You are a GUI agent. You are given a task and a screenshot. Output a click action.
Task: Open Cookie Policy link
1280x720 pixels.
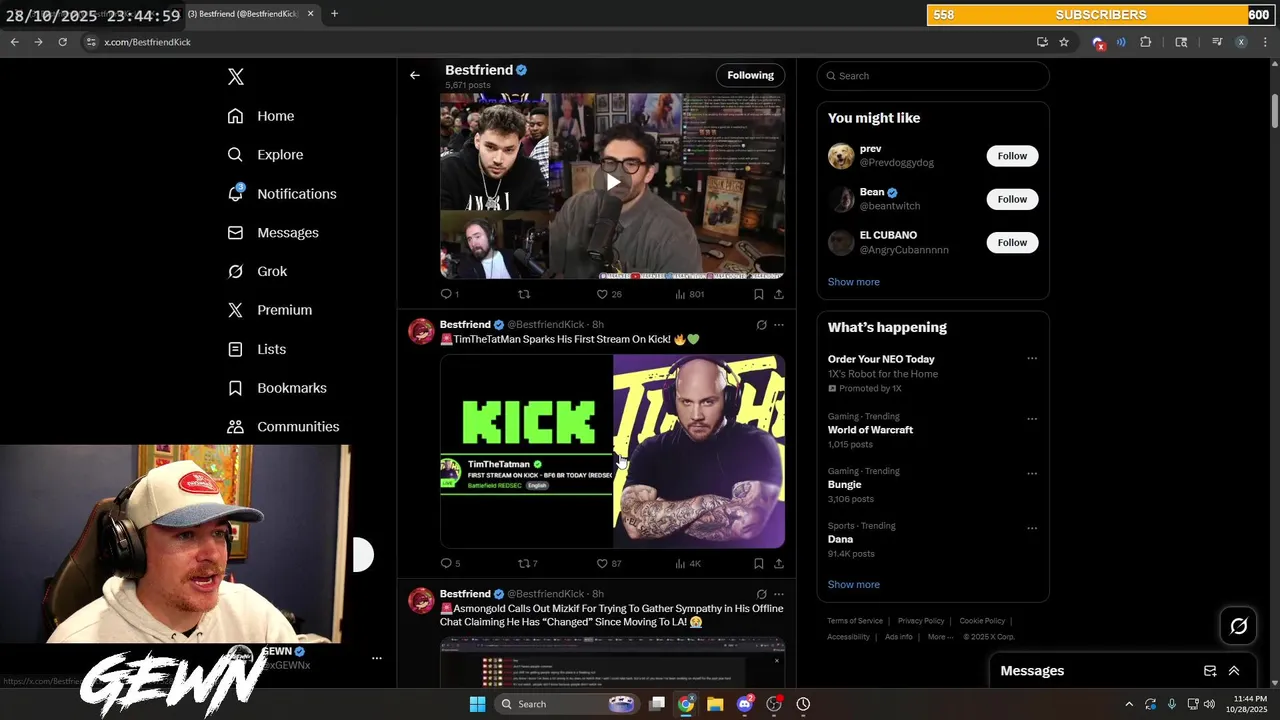982,621
